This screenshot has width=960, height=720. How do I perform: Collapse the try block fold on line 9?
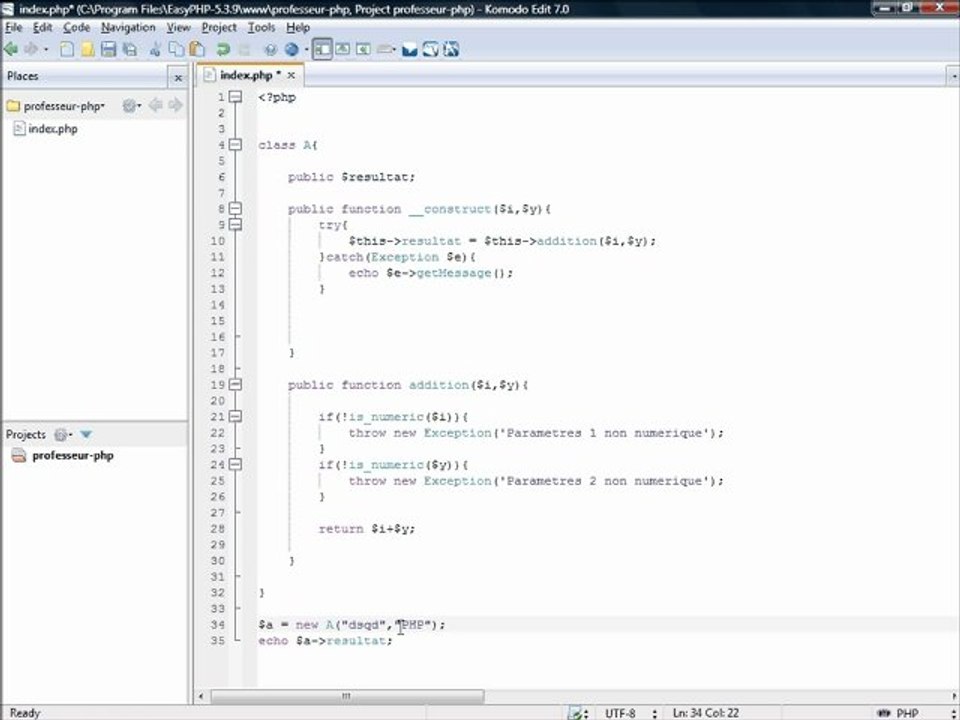pyautogui.click(x=235, y=225)
